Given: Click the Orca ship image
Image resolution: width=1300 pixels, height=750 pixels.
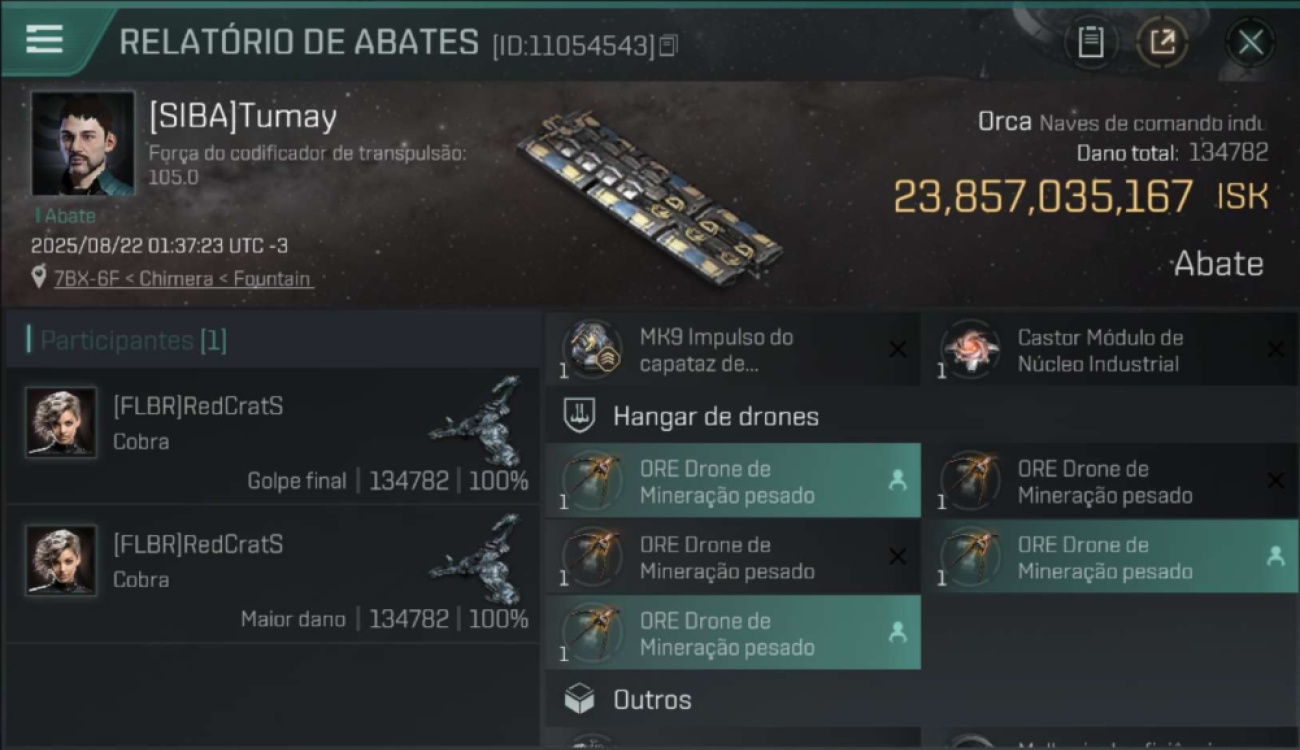Looking at the screenshot, I should tap(651, 199).
